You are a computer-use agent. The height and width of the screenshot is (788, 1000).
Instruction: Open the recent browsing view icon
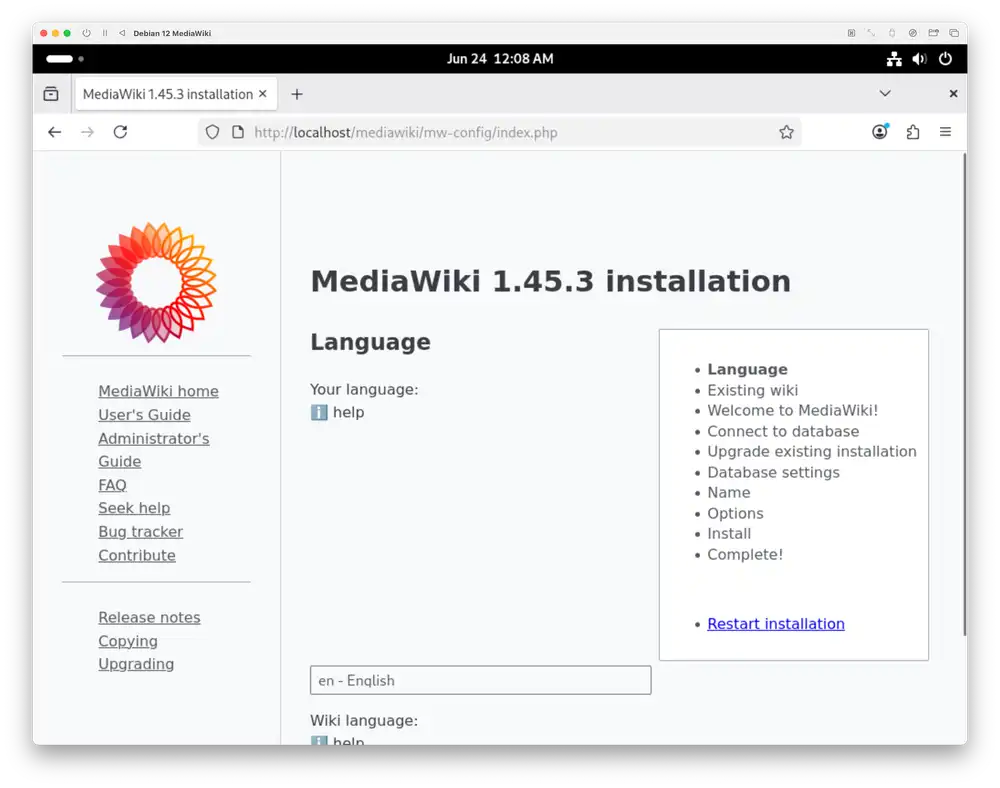click(x=51, y=94)
